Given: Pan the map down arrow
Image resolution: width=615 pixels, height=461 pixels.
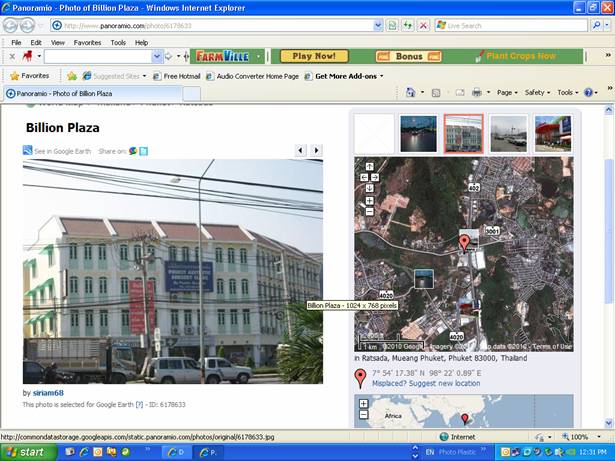Looking at the screenshot, I should (x=369, y=188).
